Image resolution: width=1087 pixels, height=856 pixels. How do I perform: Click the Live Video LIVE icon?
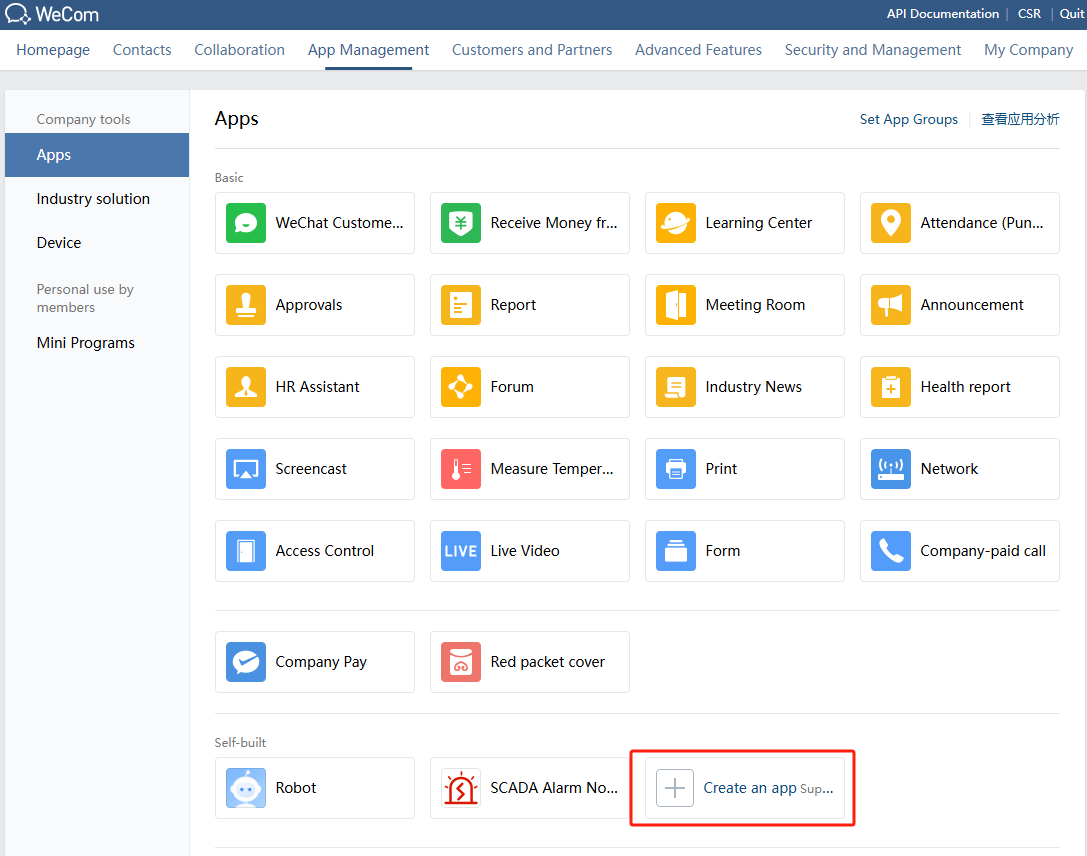pos(460,551)
